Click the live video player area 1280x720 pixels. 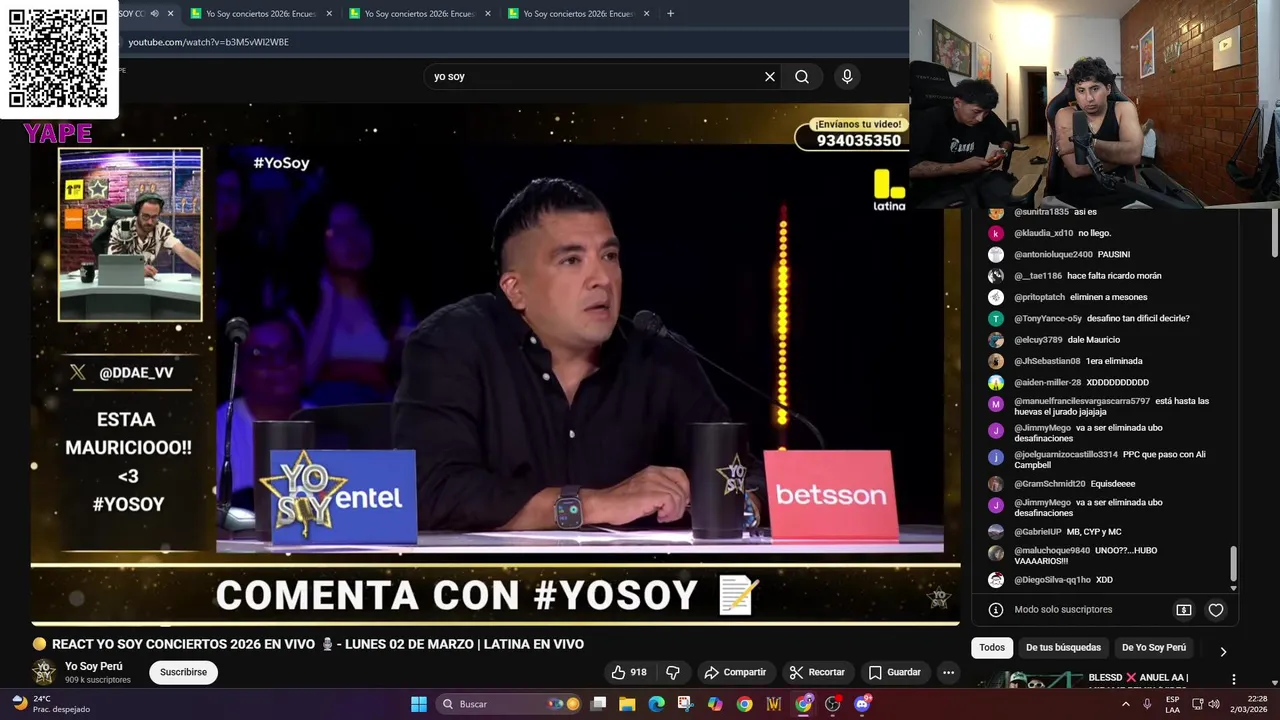[x=495, y=365]
